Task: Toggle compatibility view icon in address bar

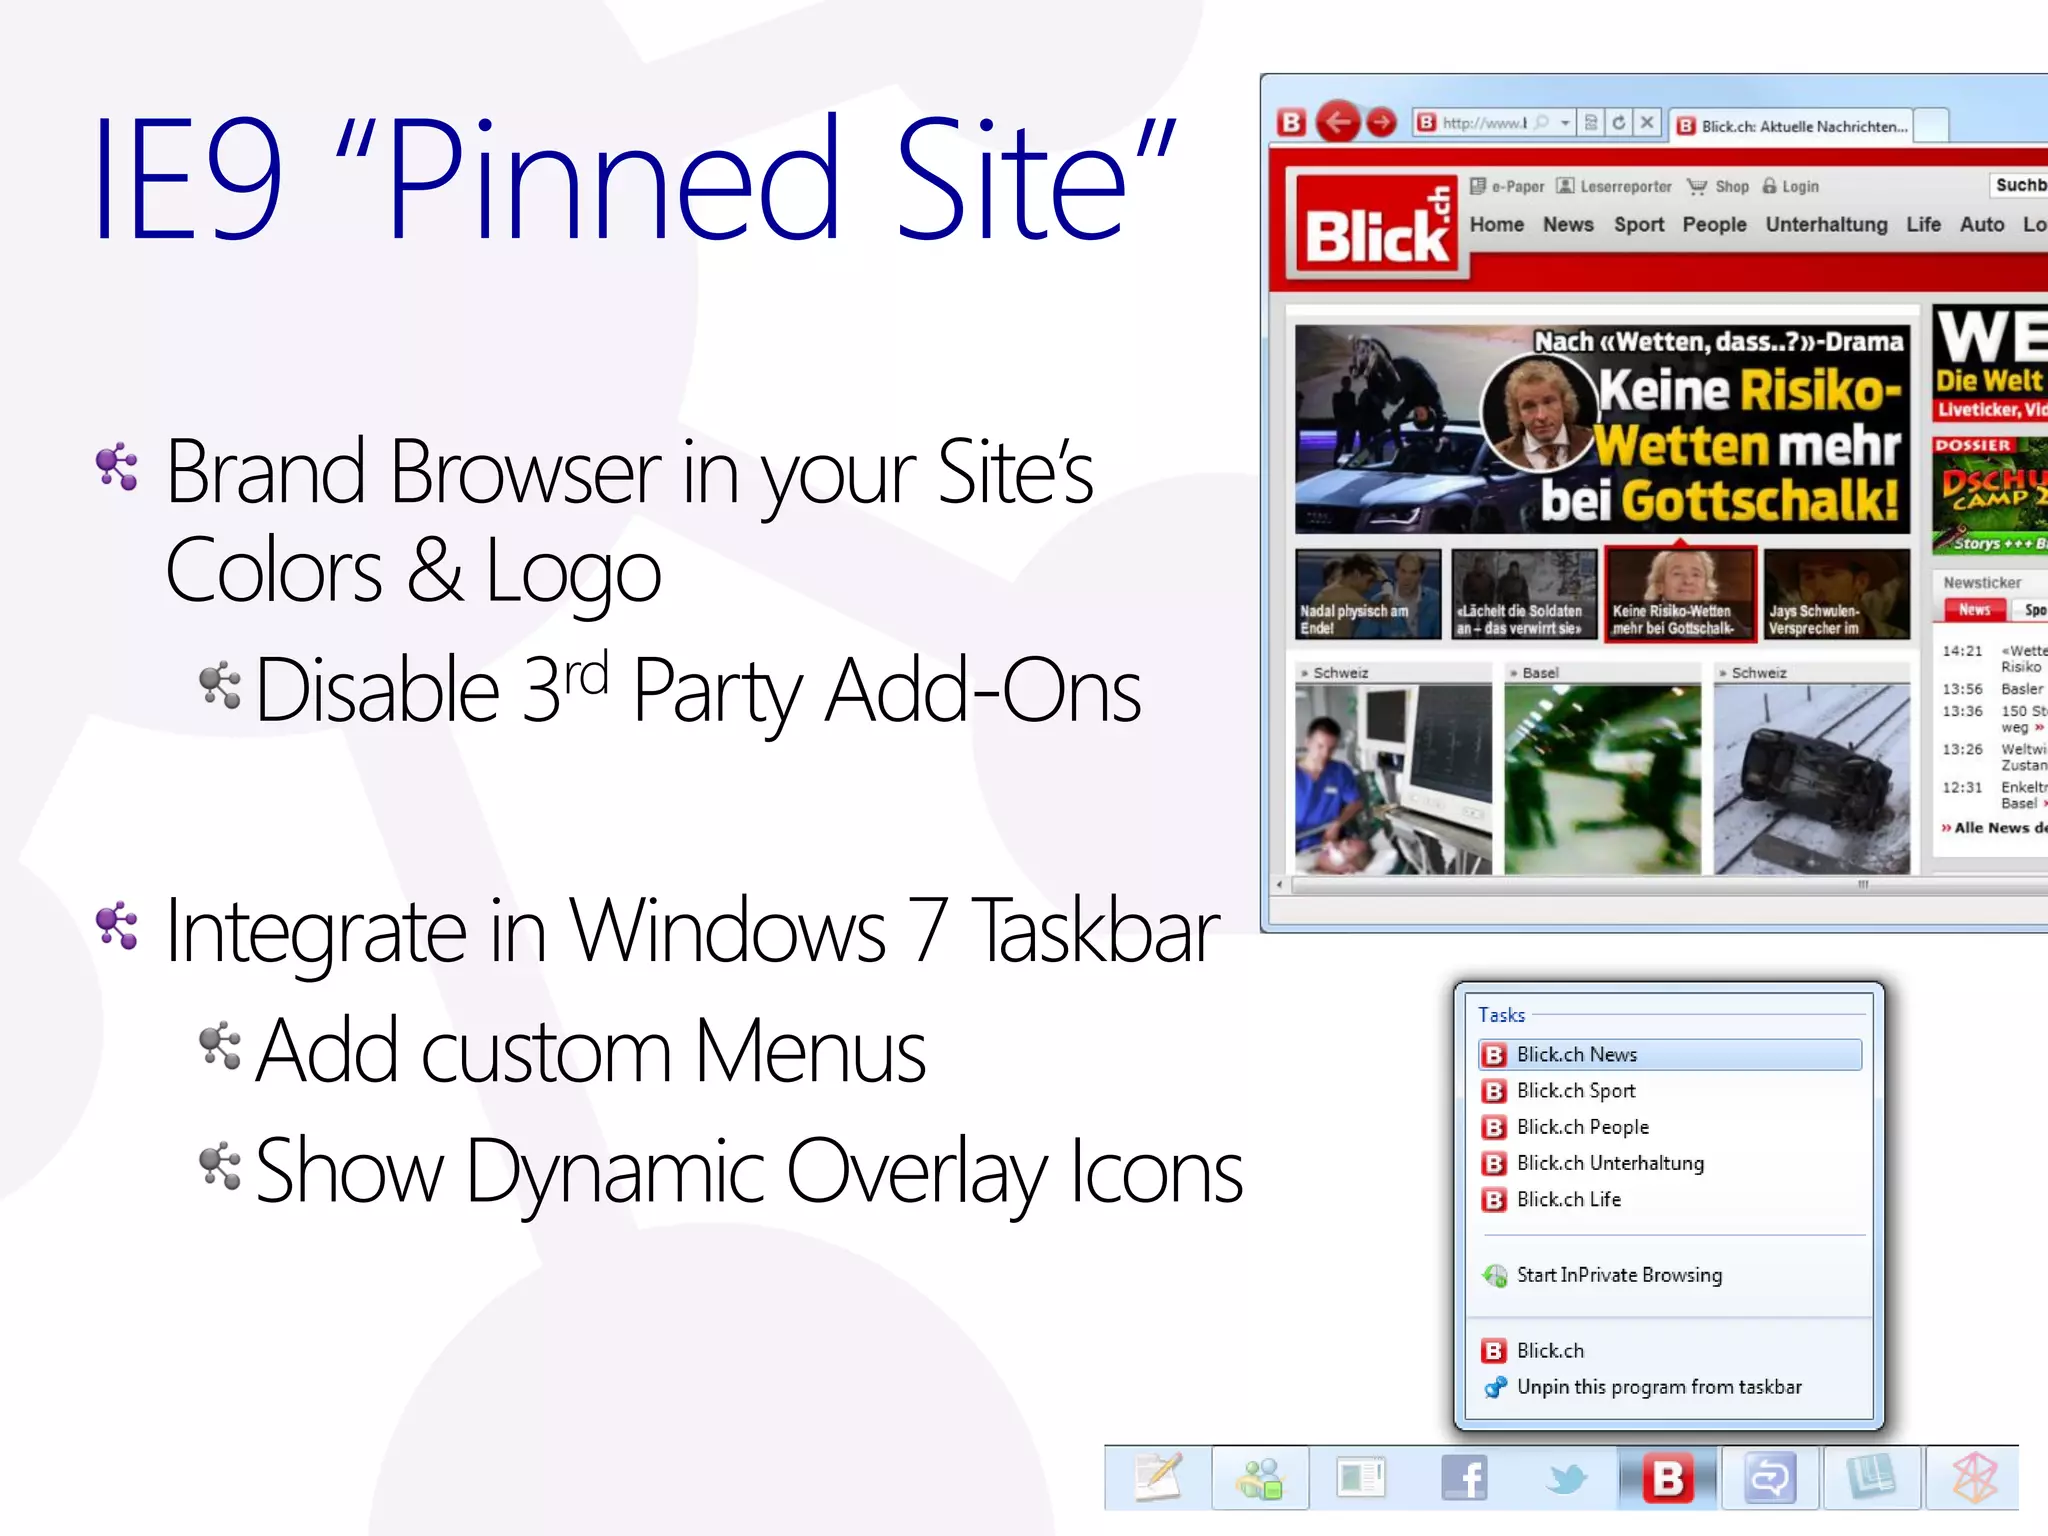Action: pos(1591,123)
